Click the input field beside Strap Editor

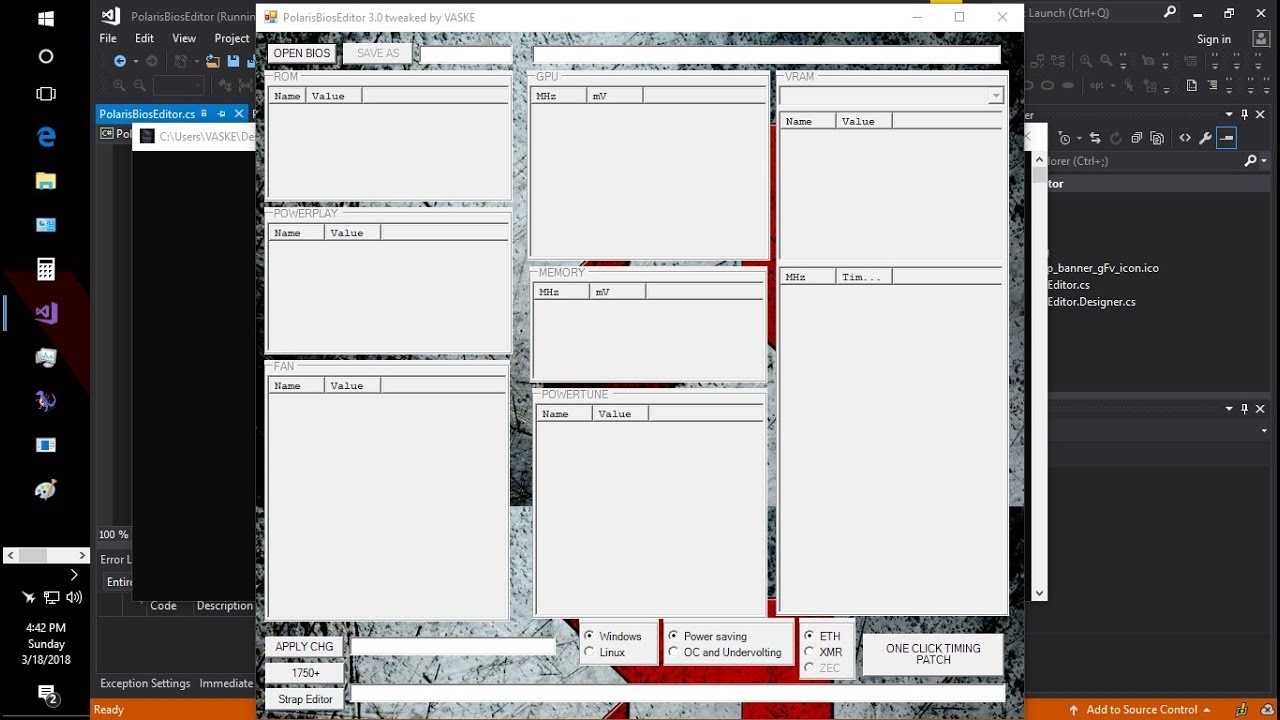point(677,692)
